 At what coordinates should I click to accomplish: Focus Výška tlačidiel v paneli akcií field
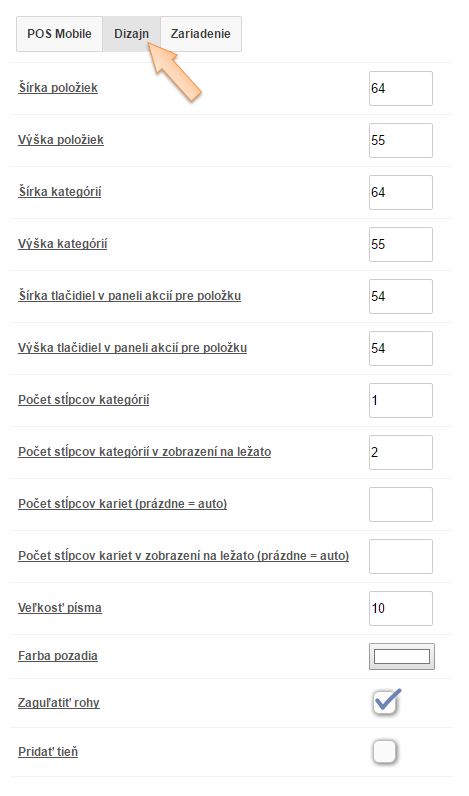[x=400, y=348]
